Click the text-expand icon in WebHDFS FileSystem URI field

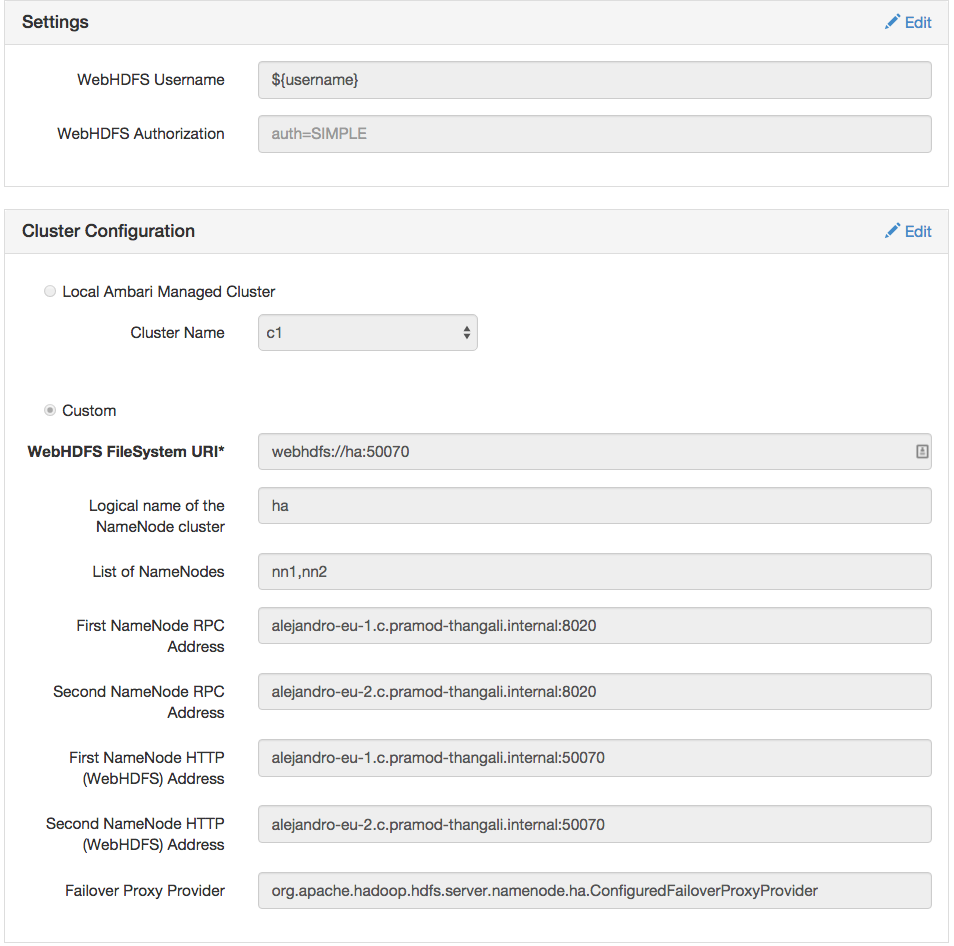(920, 451)
